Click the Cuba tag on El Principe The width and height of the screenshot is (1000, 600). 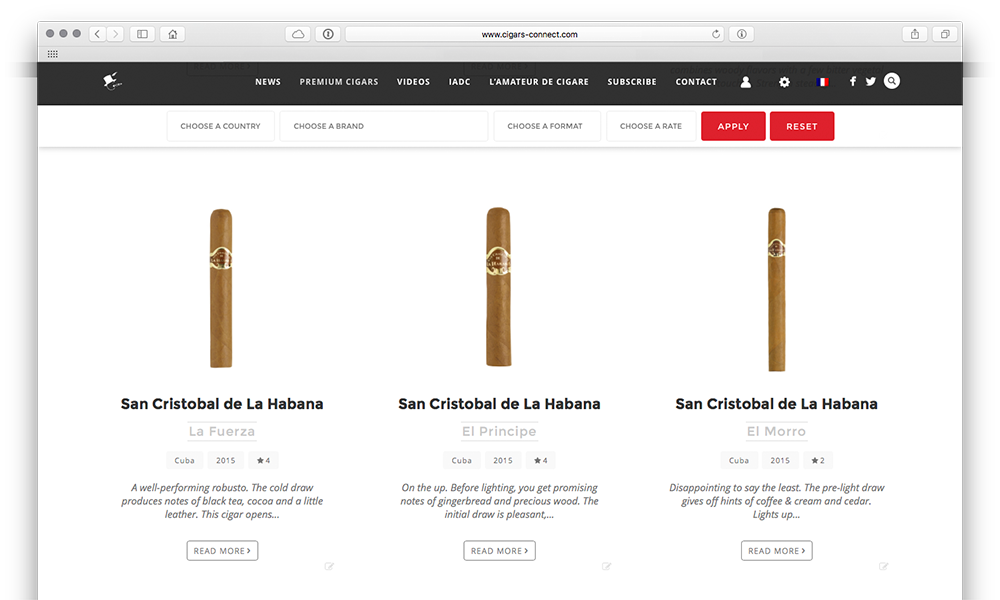tap(462, 460)
